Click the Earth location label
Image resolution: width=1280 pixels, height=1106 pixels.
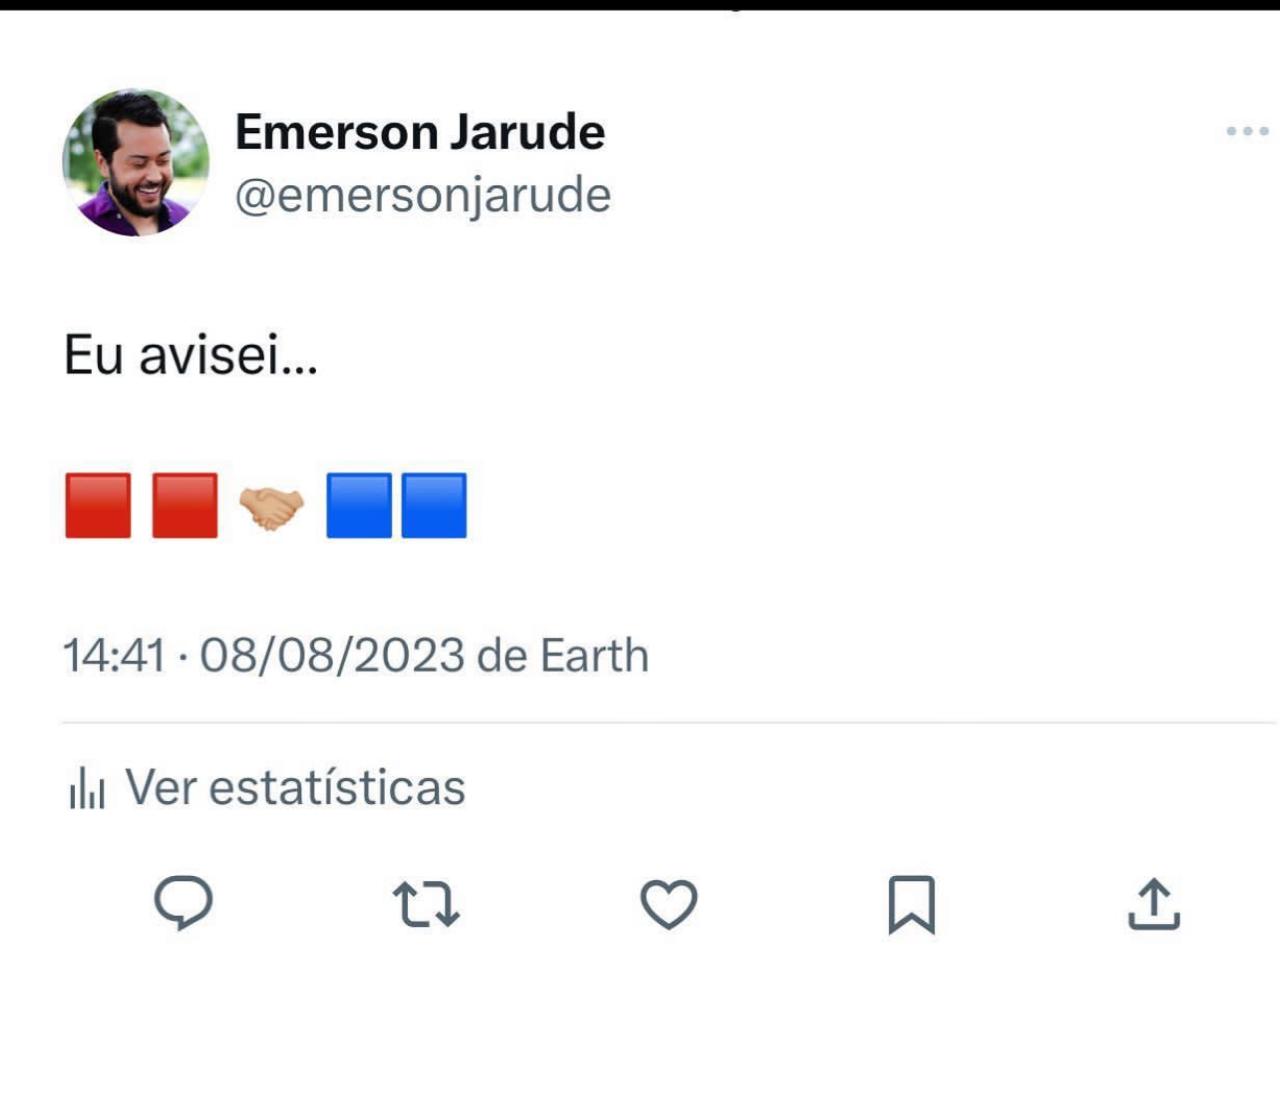(594, 656)
